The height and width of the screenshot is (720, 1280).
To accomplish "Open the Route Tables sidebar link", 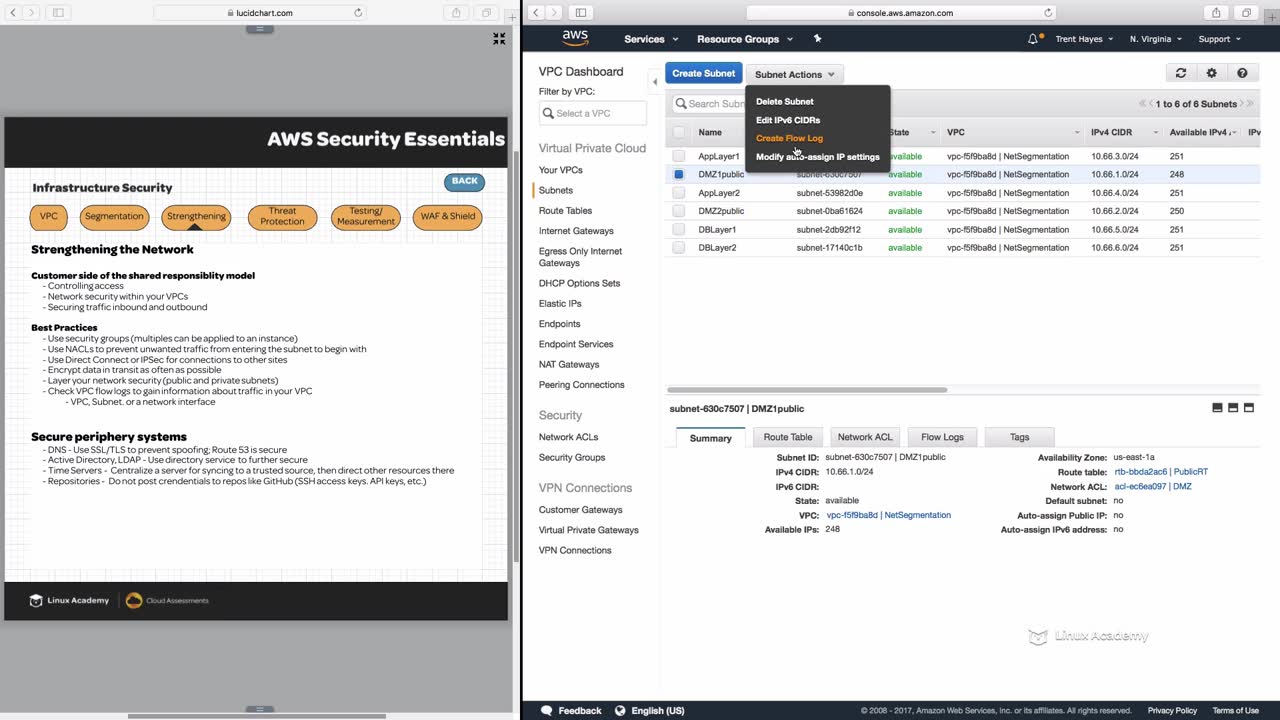I will (565, 211).
